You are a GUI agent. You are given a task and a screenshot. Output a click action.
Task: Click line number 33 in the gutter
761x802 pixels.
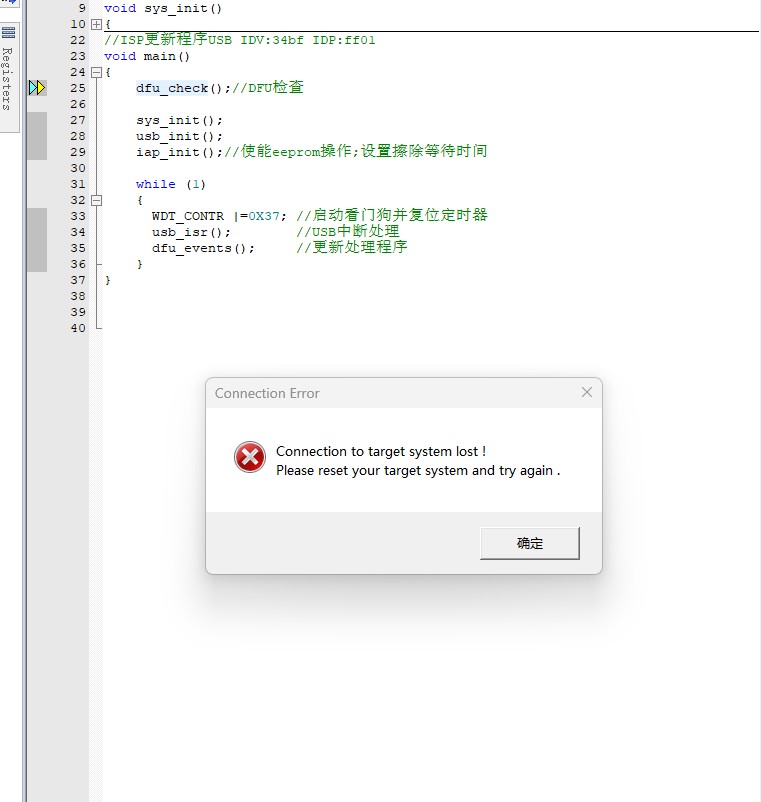pyautogui.click(x=78, y=216)
